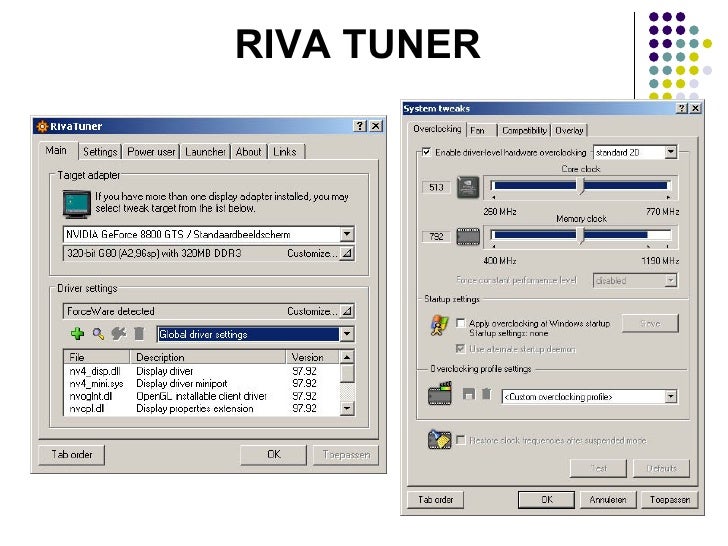The height and width of the screenshot is (546, 728).
Task: Click the driver file list scroll up arrow
Action: [x=347, y=357]
